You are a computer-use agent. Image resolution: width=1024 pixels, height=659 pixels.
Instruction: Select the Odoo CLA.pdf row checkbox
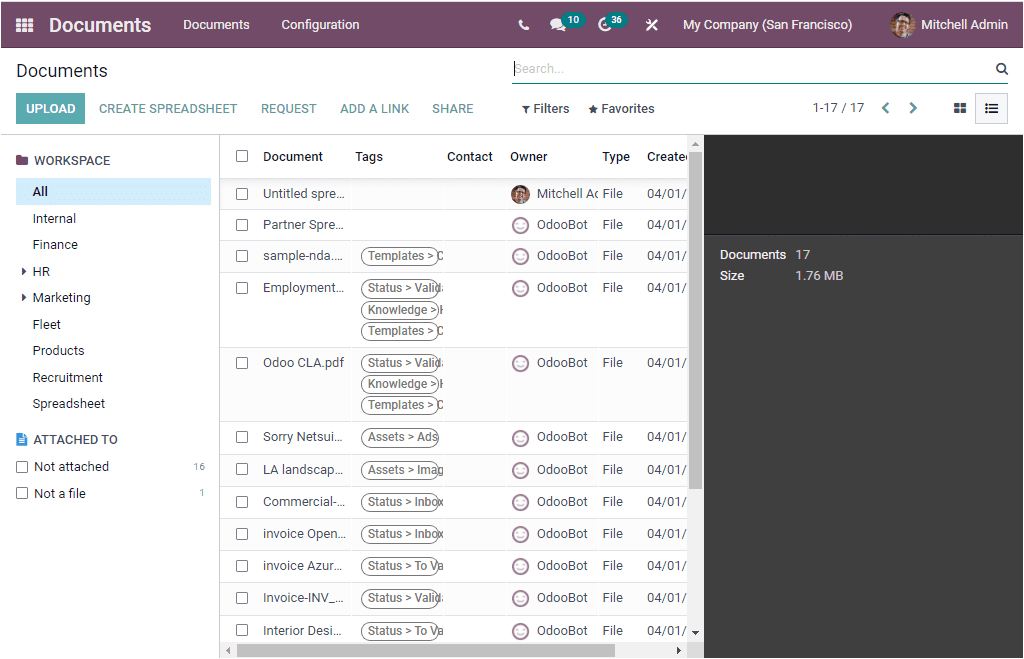tap(242, 363)
